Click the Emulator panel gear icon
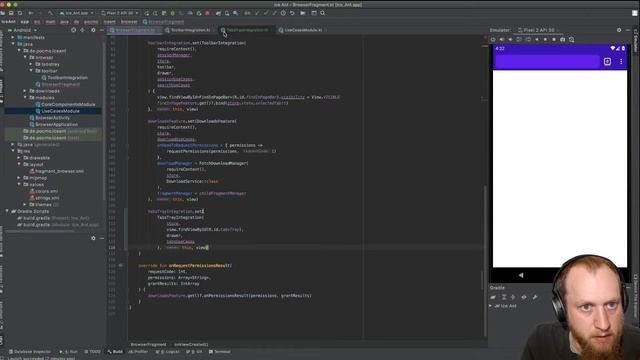The image size is (640, 360). pyautogui.click(x=619, y=30)
